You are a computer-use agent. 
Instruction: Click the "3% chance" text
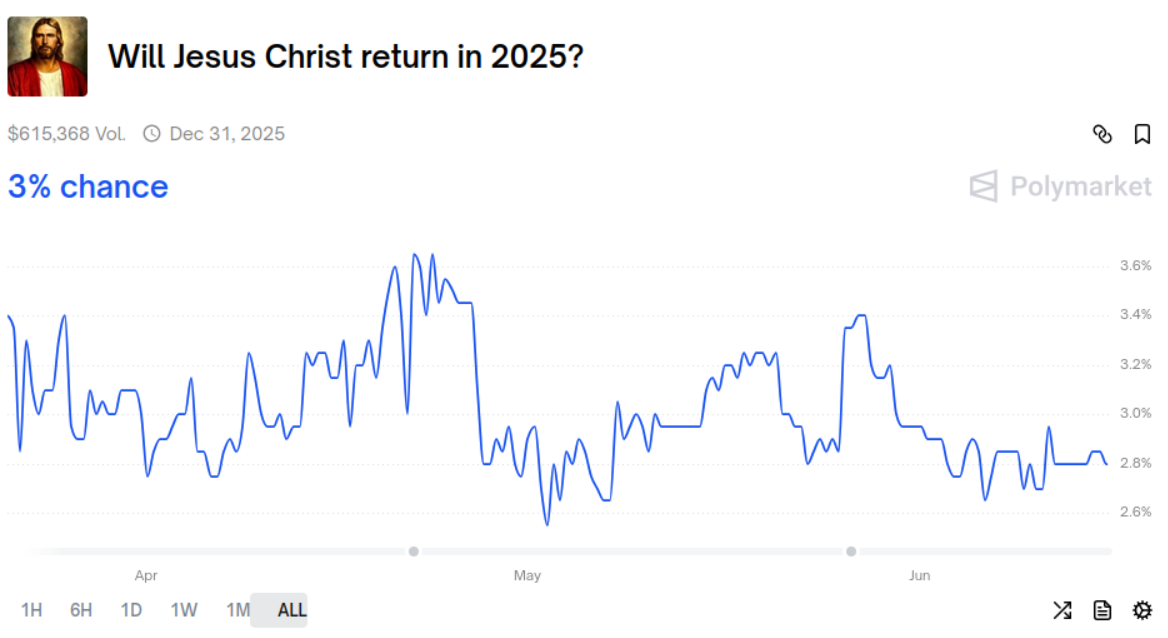(88, 187)
